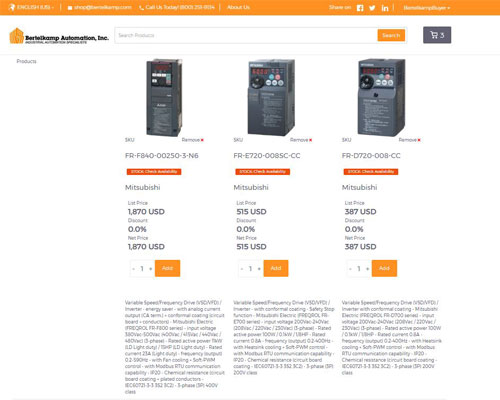This screenshot has height=400, width=500.
Task: Select the 387 USD net price
Action: pyautogui.click(x=361, y=247)
